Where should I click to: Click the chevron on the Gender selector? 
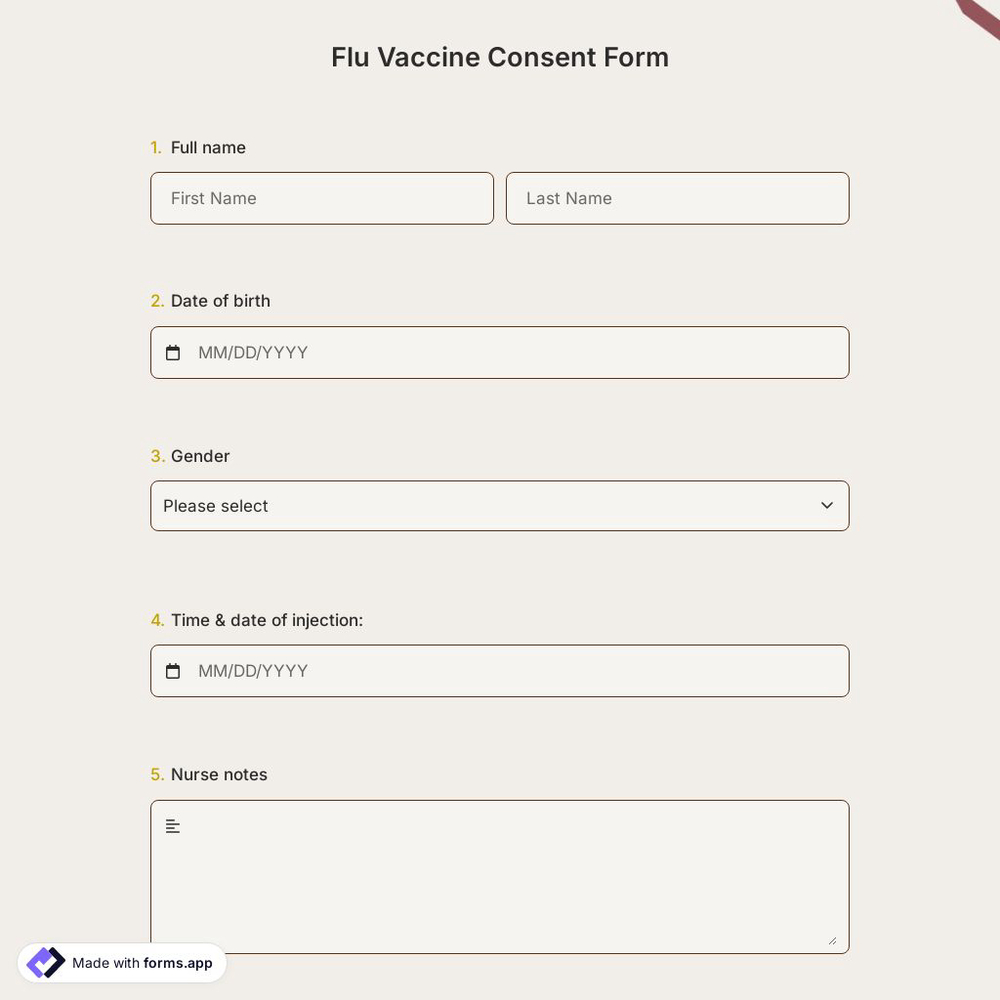(x=827, y=505)
